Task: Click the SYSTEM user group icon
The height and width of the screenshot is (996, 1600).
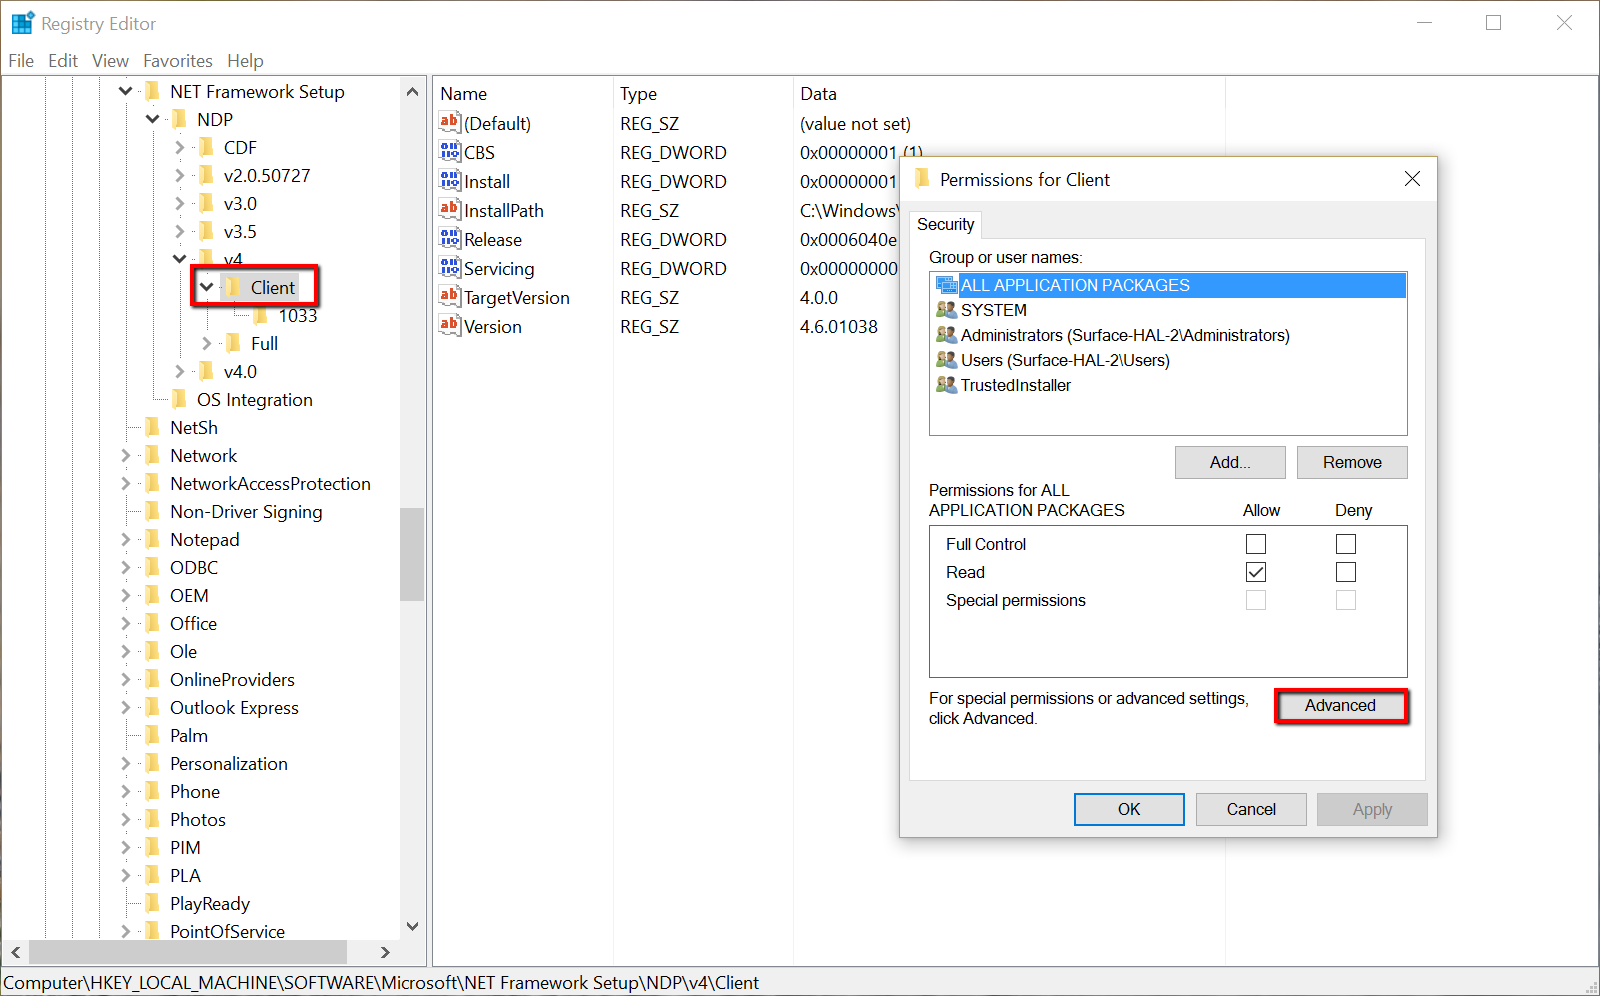Action: click(x=946, y=310)
